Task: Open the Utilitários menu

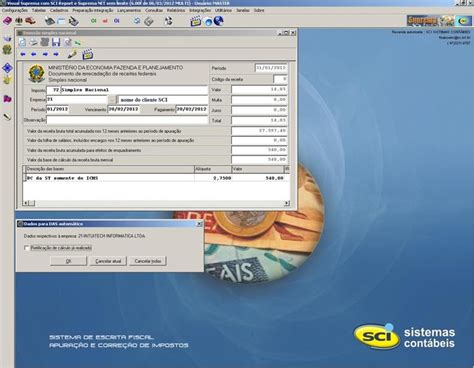Action: pyautogui.click(x=223, y=10)
